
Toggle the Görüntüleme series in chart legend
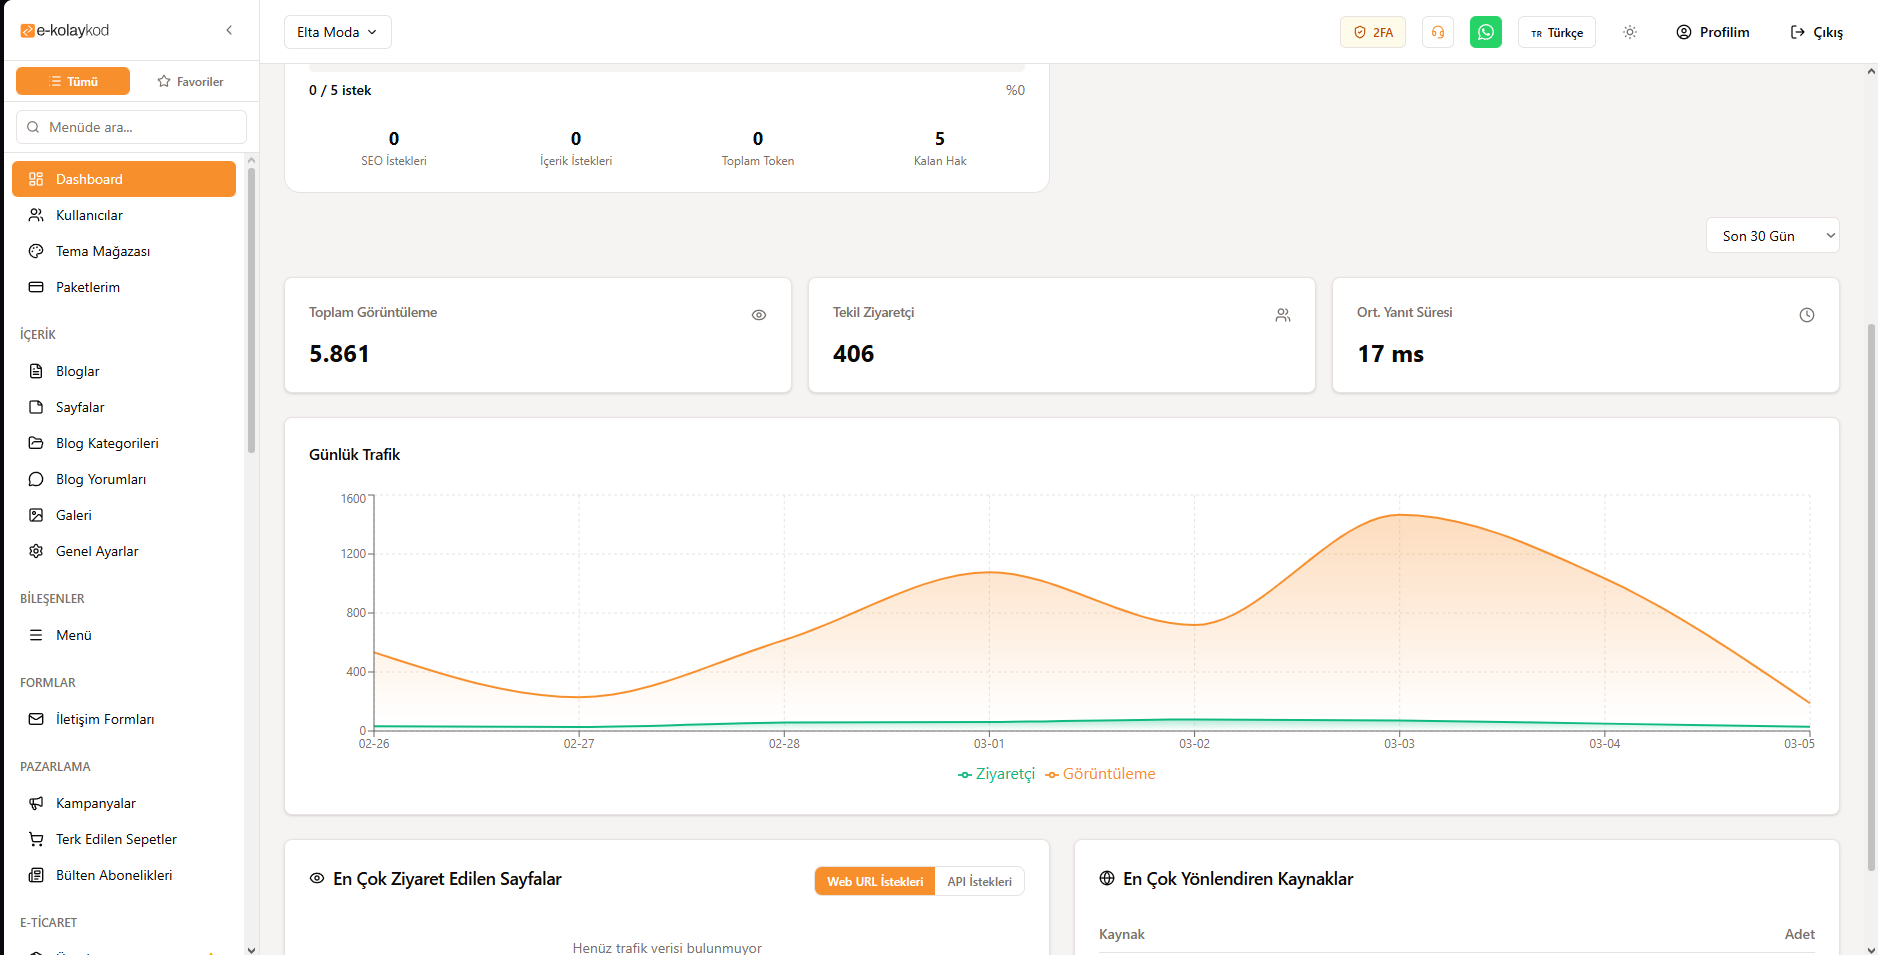click(1100, 774)
